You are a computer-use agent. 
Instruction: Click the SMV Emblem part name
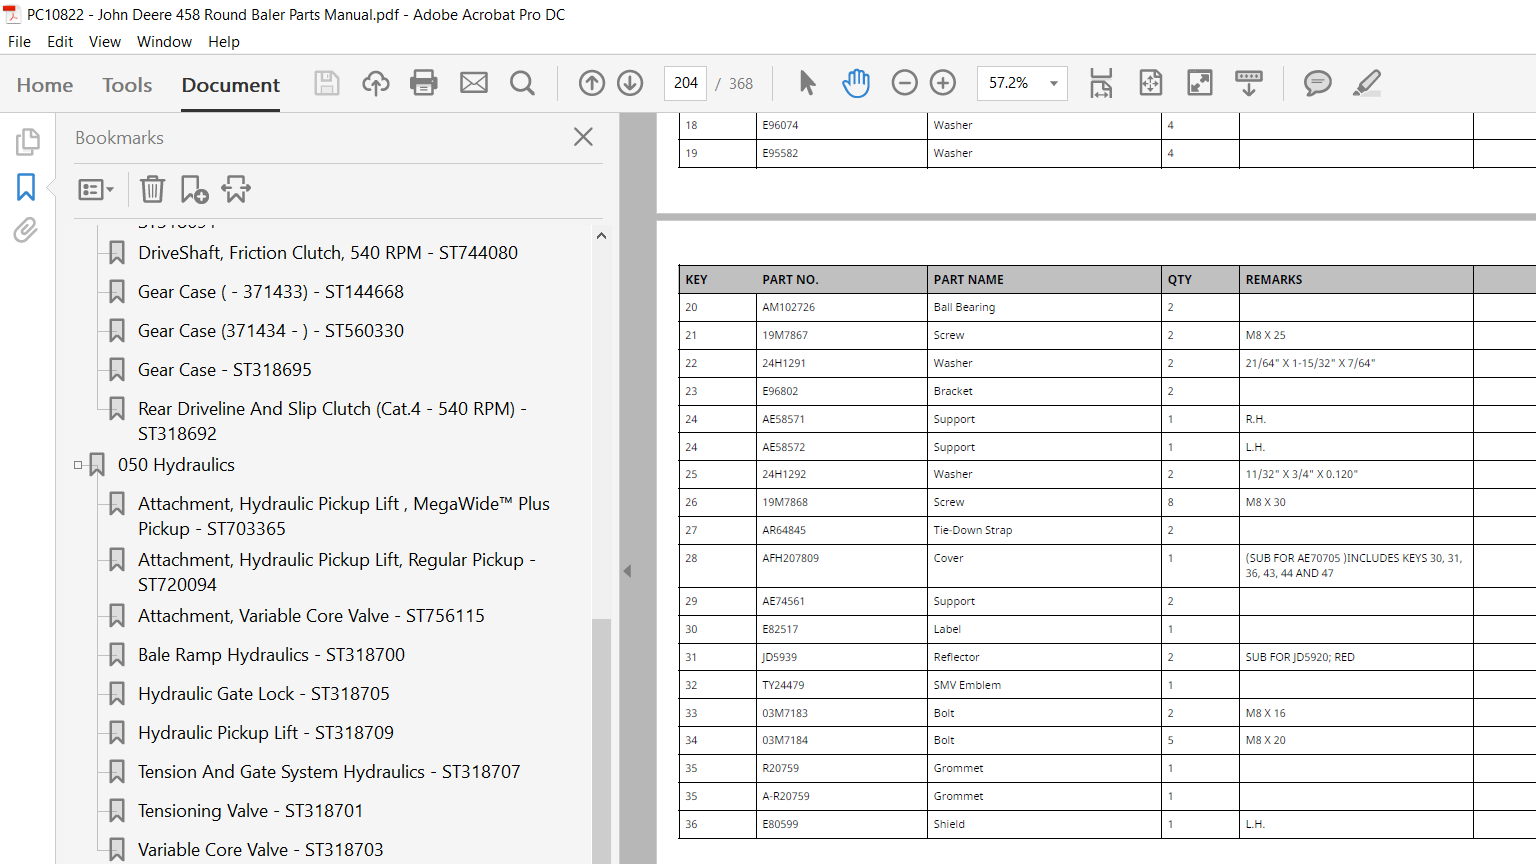click(967, 686)
